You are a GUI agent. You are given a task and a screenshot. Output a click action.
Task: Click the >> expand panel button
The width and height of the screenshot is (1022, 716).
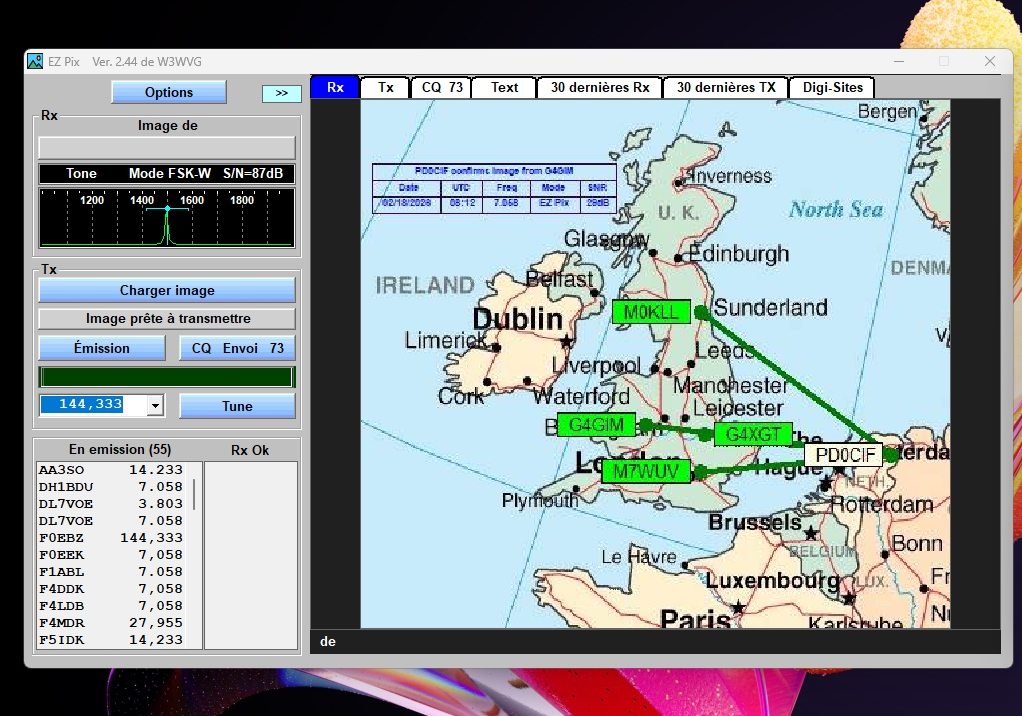(x=281, y=93)
